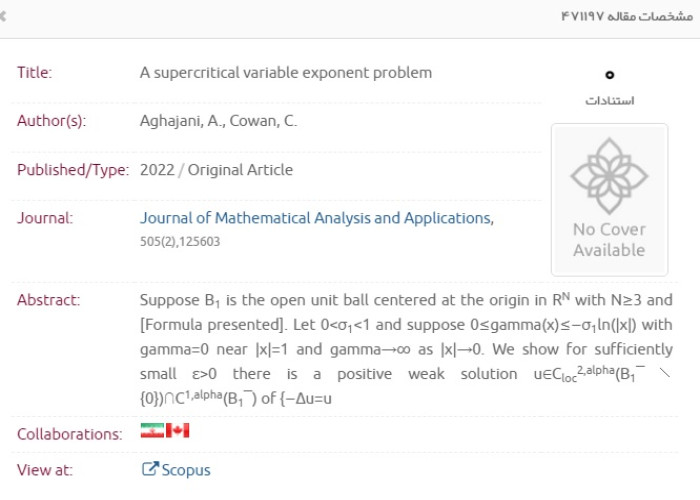Click the Canada flag icon
Image resolution: width=700 pixels, height=500 pixels.
pyautogui.click(x=178, y=430)
